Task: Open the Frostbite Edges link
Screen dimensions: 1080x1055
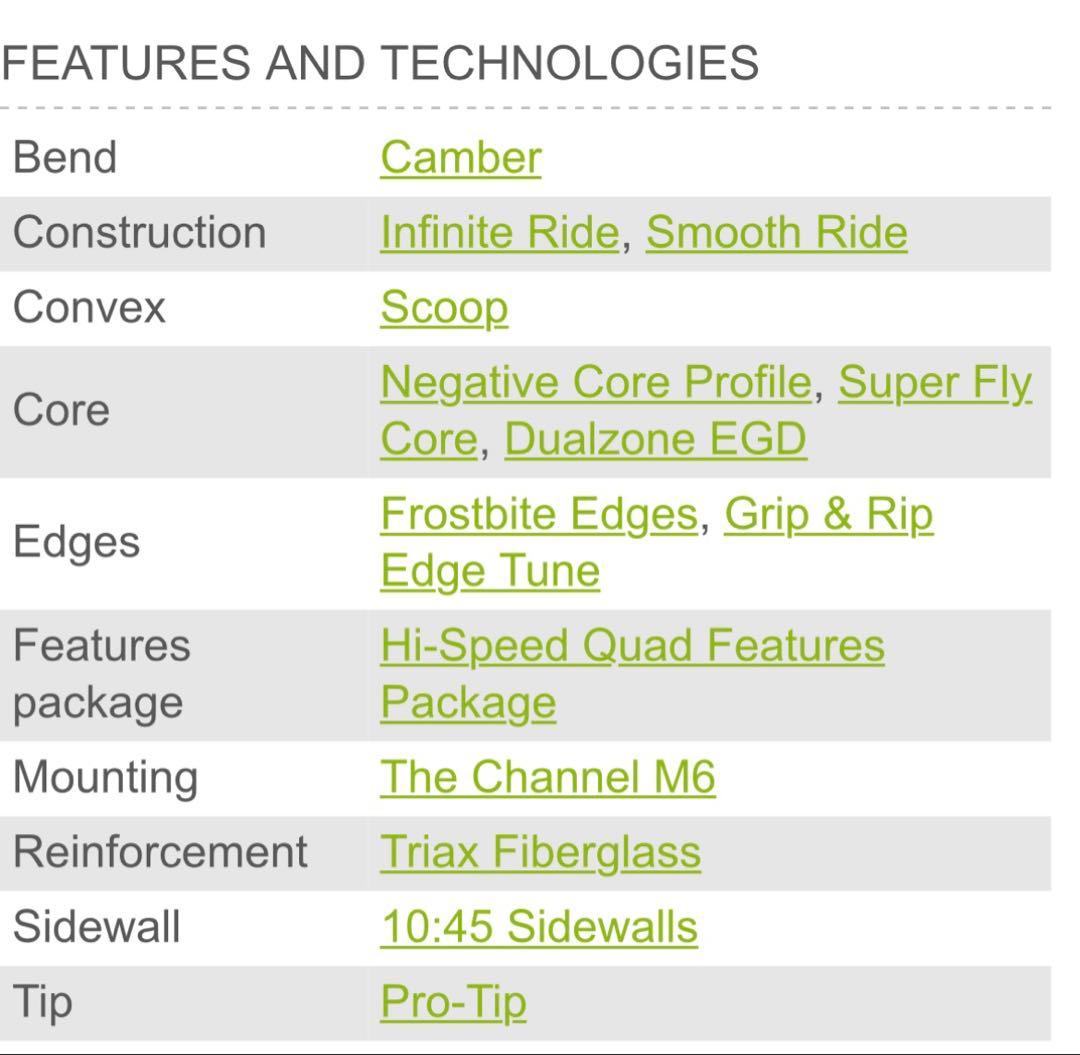Action: [538, 515]
